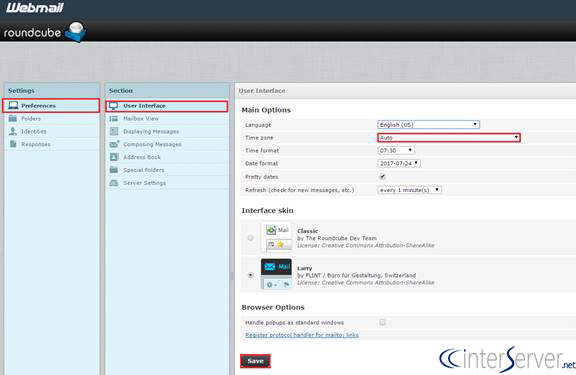Viewport: 576px width, 375px height.
Task: Click Register protocol handler for mailto links
Action: point(302,335)
